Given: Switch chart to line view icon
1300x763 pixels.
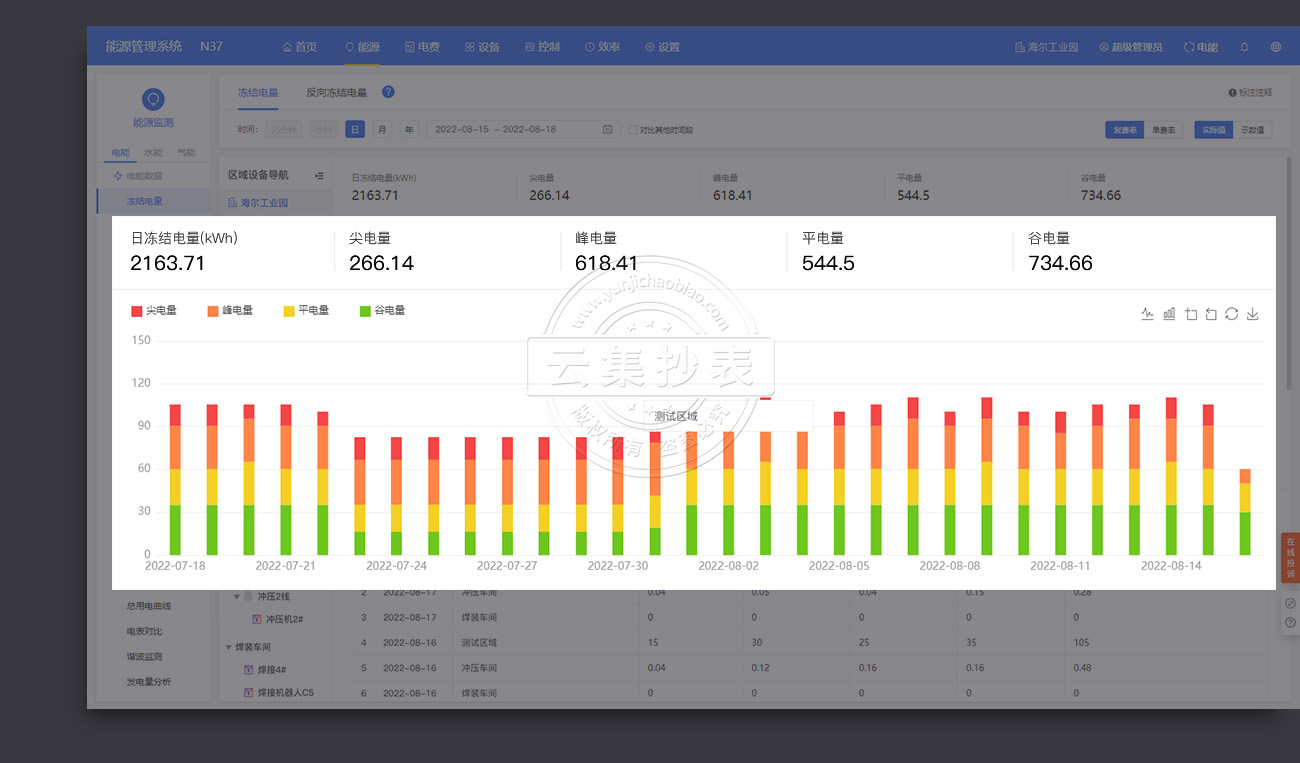Looking at the screenshot, I should 1147,314.
